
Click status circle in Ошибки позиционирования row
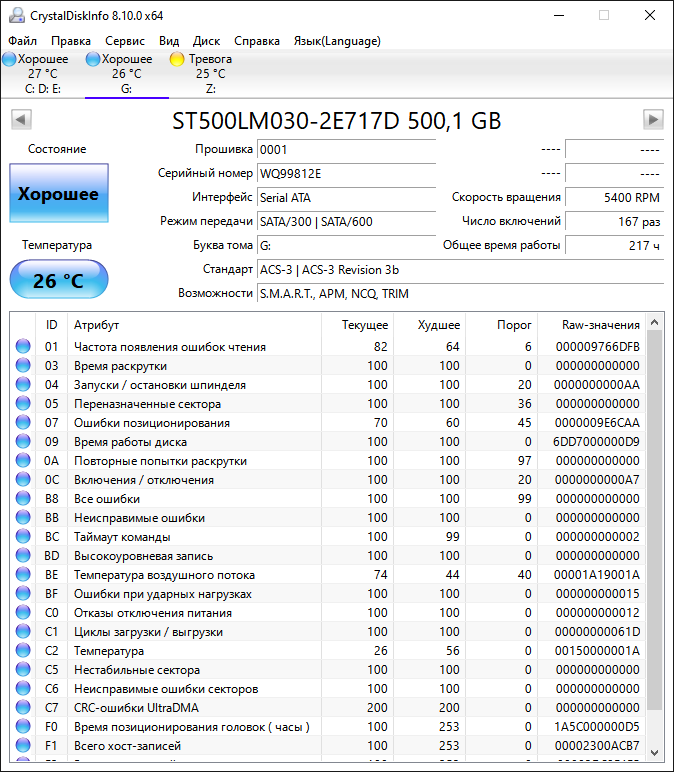23,423
